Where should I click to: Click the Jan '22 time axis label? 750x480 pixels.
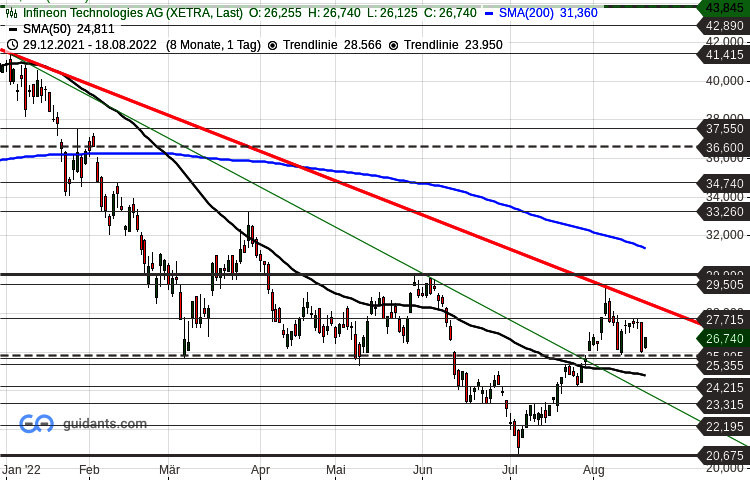click(x=21, y=470)
